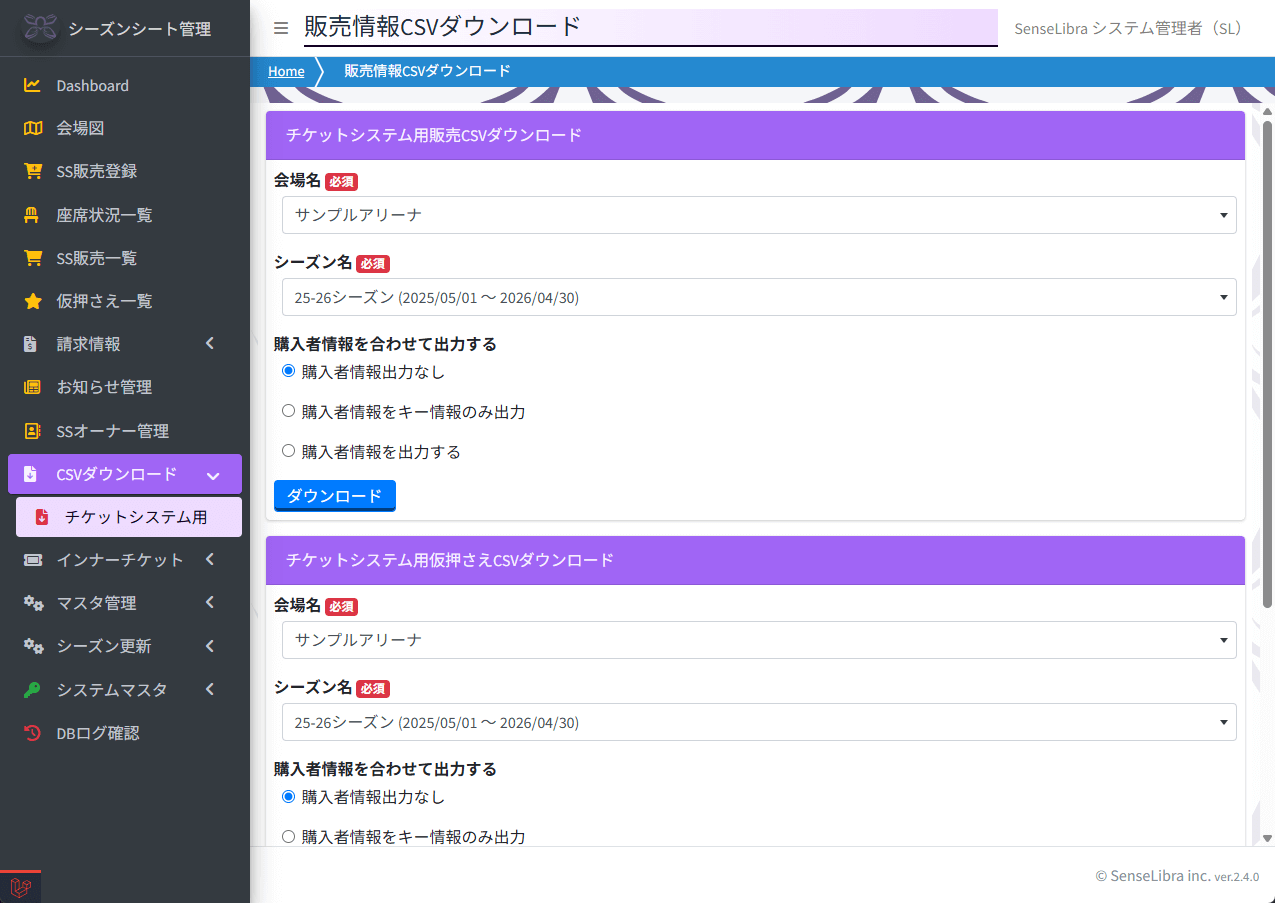Open the 仮押さえ一覧 star item
The height and width of the screenshot is (903, 1275).
tap(98, 300)
